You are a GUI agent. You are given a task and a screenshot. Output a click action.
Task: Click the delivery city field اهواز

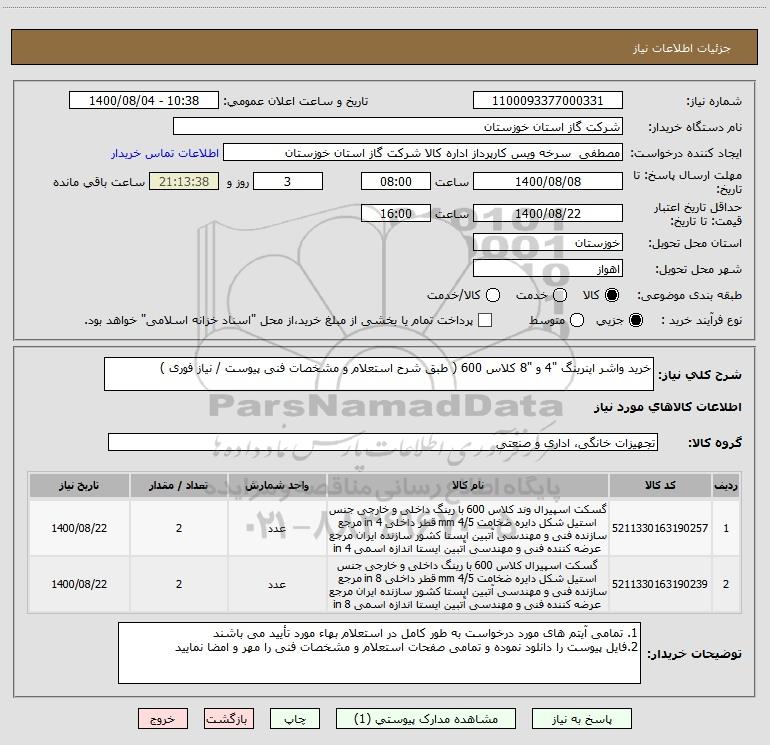pyautogui.click(x=548, y=269)
